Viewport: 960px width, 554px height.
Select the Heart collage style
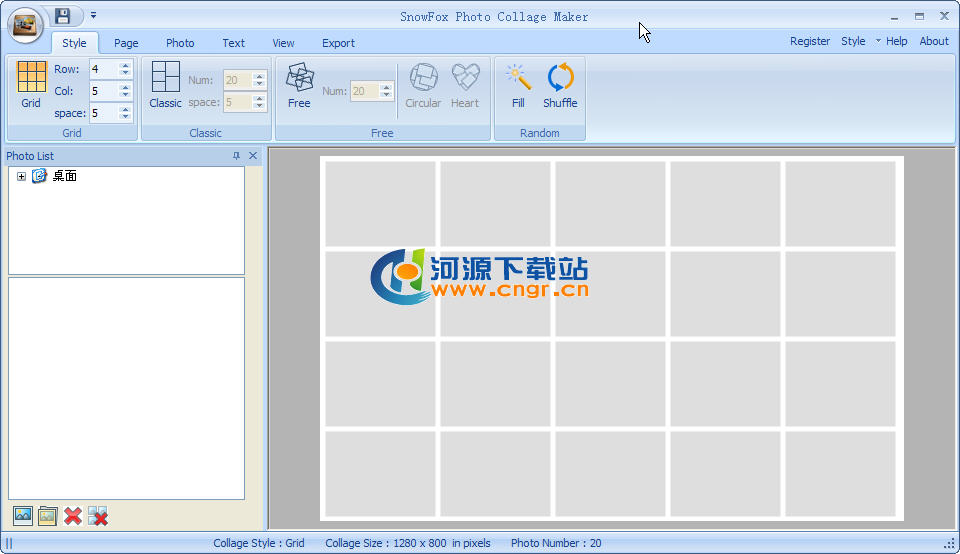point(465,85)
